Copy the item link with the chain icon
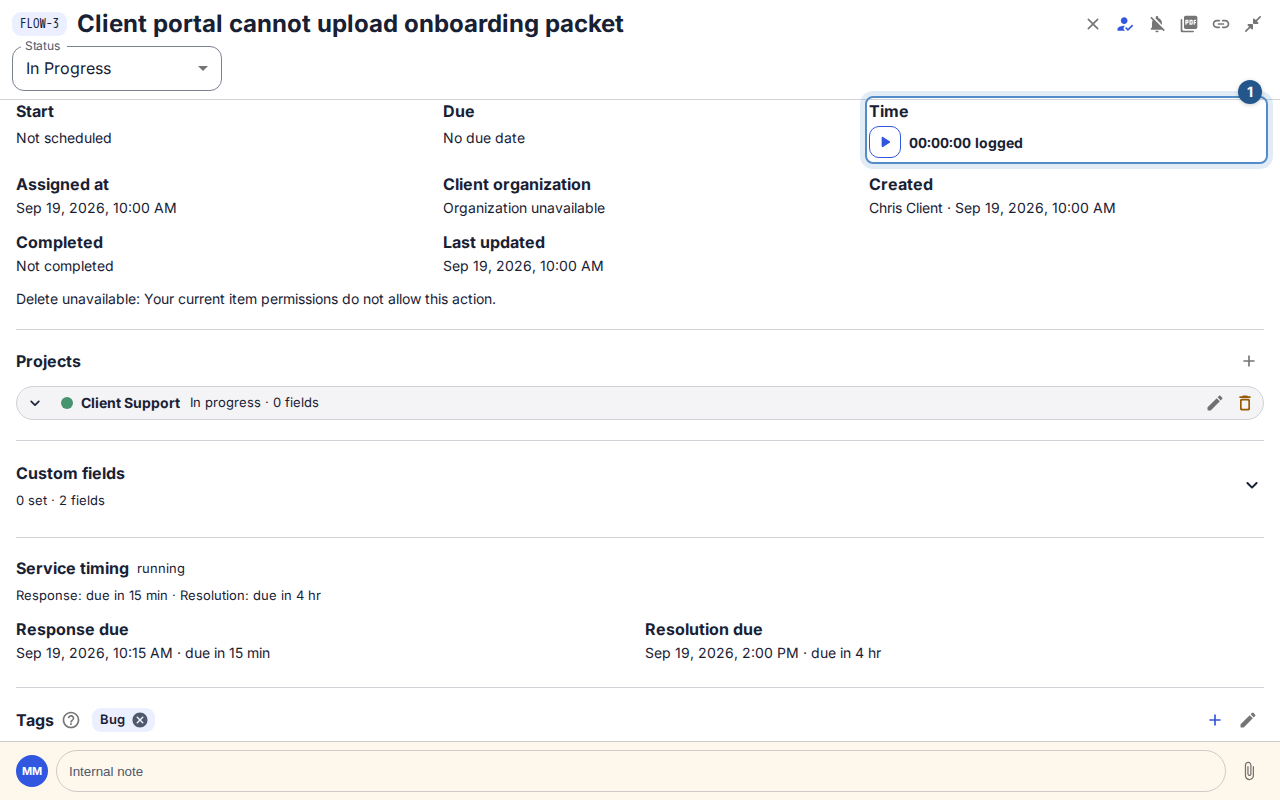The image size is (1280, 800). pyautogui.click(x=1221, y=24)
